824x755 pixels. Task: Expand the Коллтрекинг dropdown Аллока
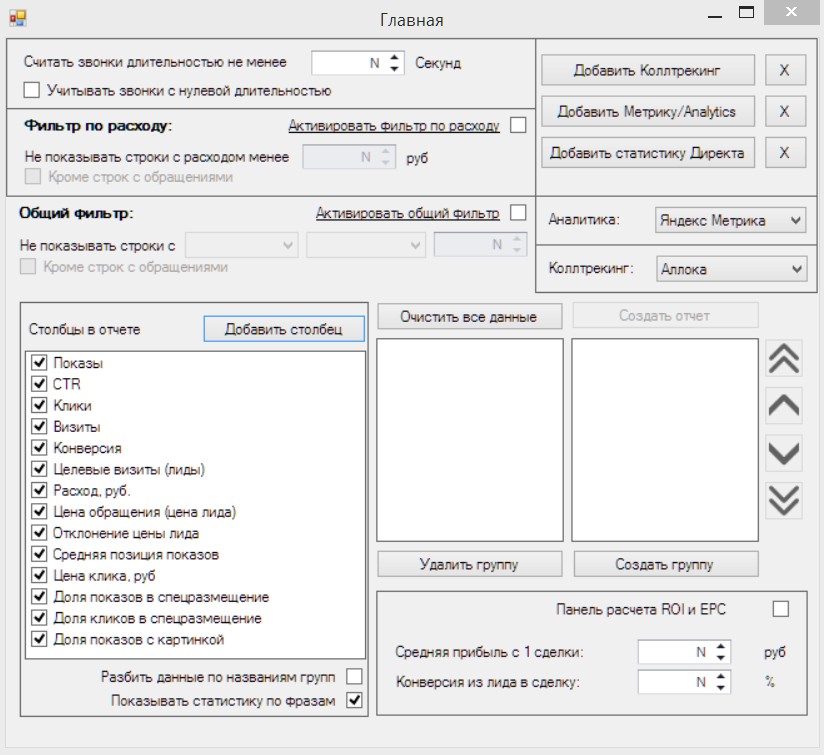(x=731, y=269)
